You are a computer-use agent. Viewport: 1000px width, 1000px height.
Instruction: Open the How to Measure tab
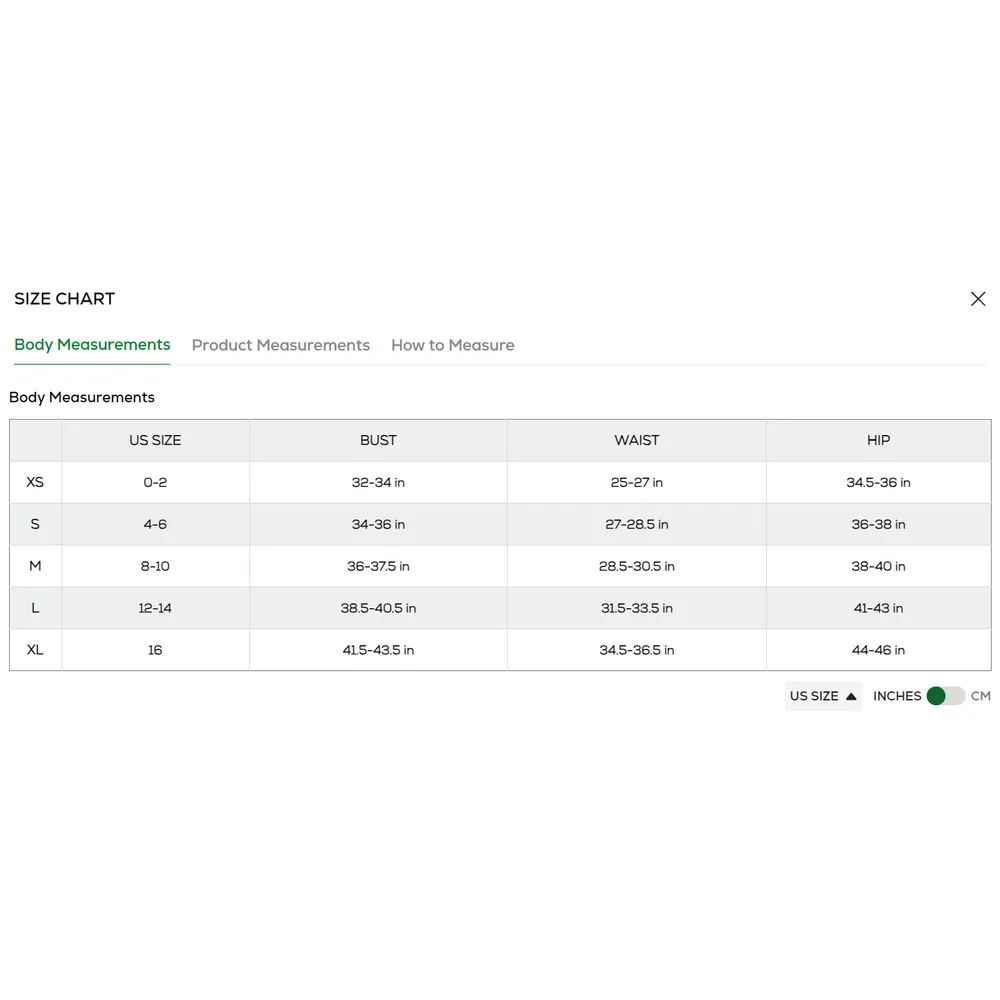pyautogui.click(x=453, y=345)
